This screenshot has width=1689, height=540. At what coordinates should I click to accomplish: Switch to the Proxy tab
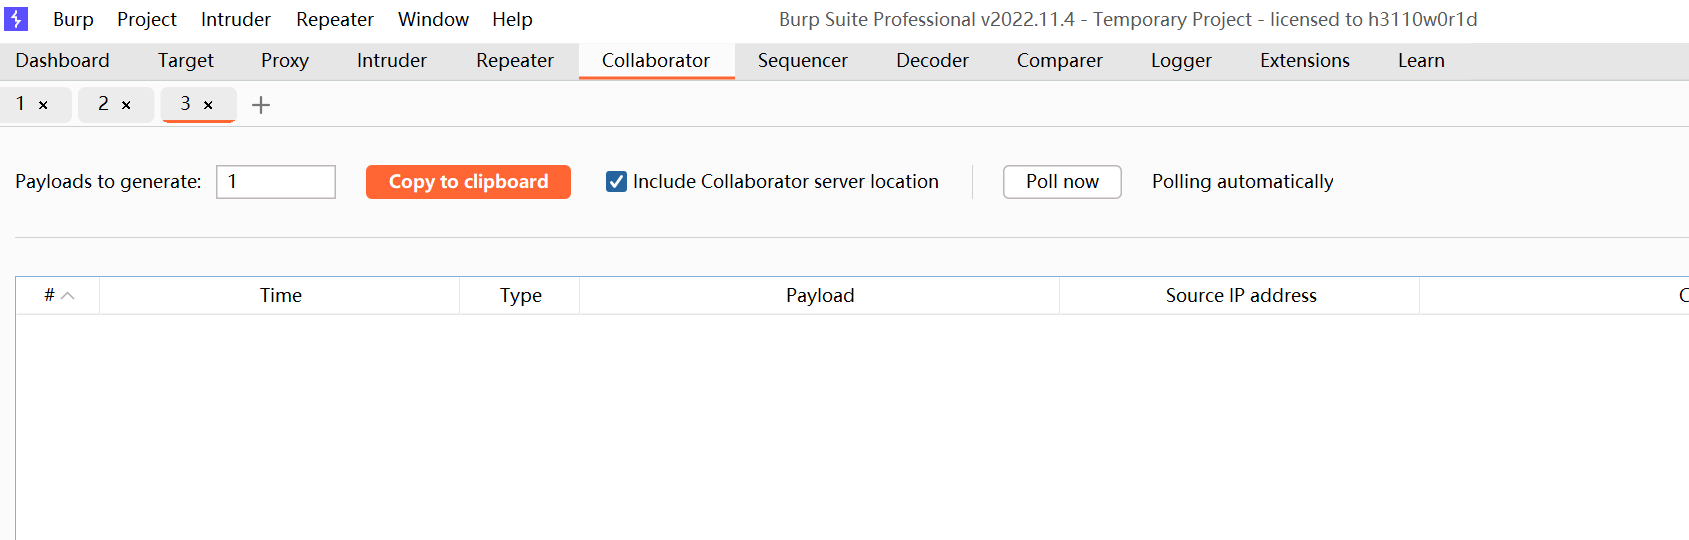coord(285,61)
